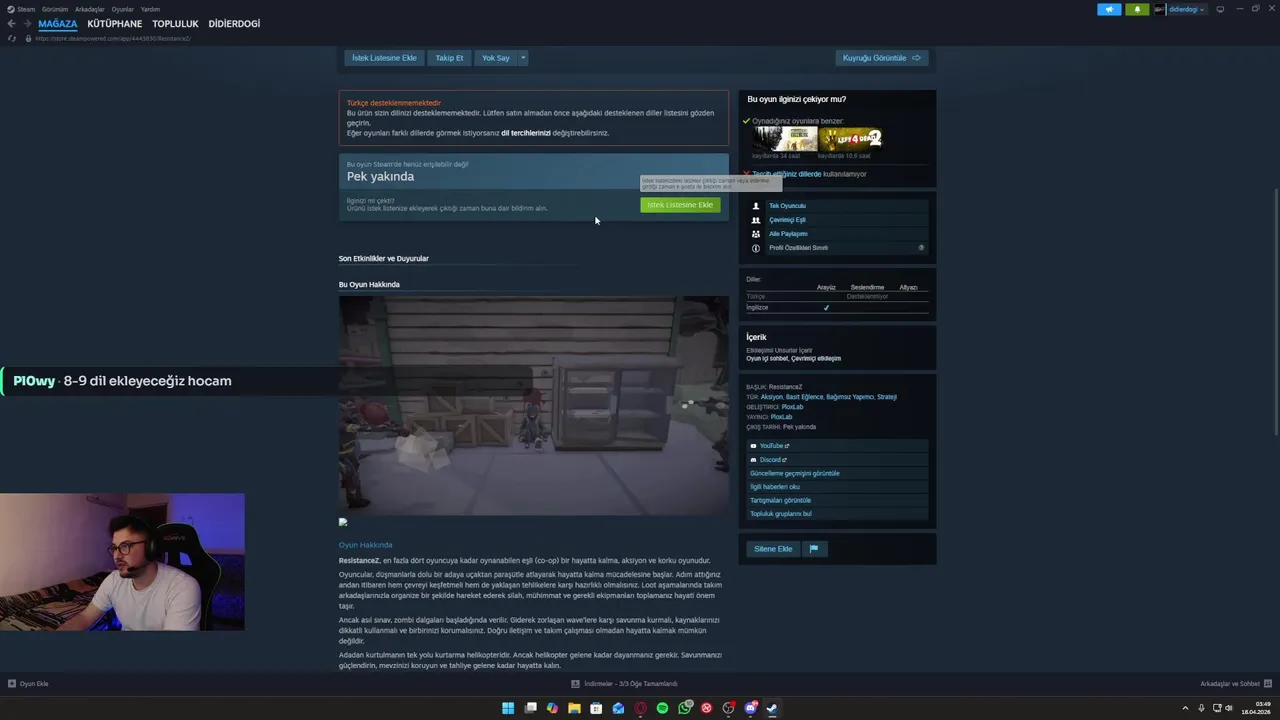Open the Görünüm menu
1280x720 pixels.
(55, 9)
